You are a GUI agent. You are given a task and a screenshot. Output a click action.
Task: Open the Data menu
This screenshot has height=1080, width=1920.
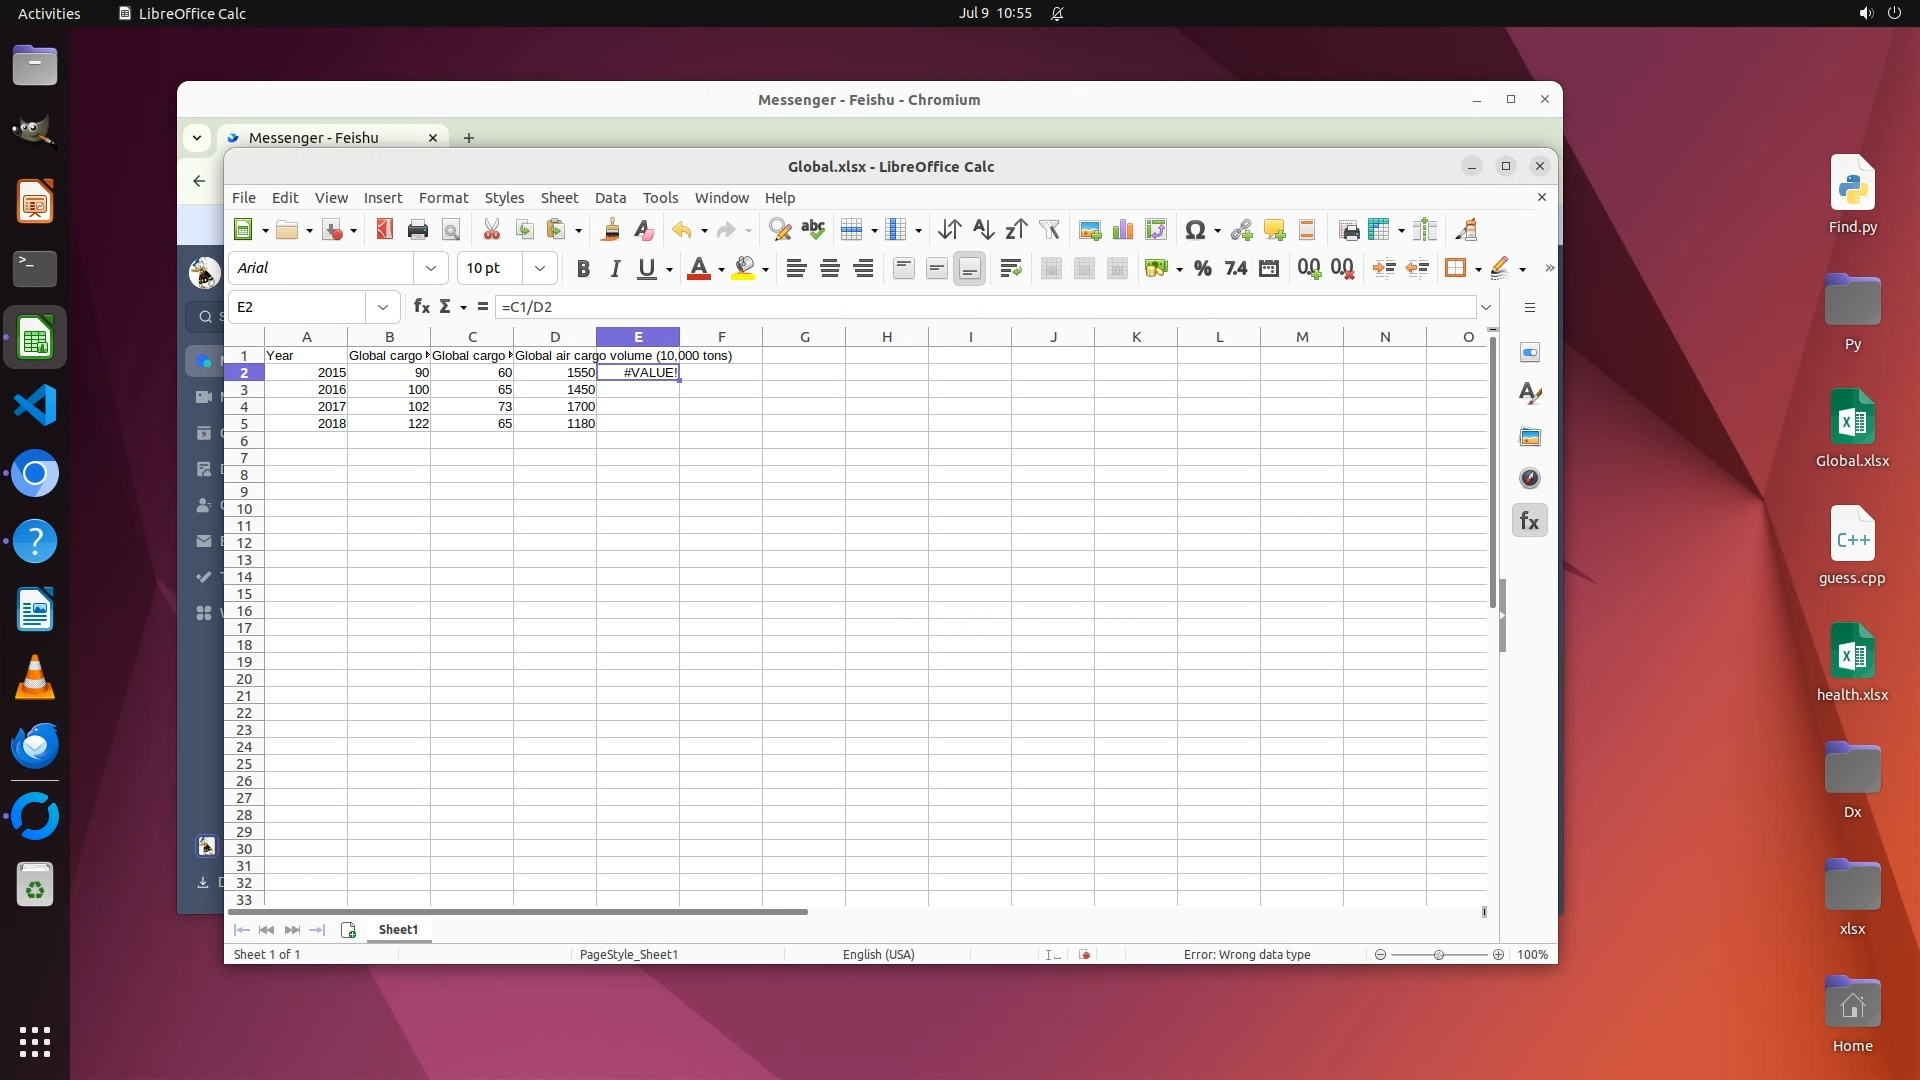610,198
